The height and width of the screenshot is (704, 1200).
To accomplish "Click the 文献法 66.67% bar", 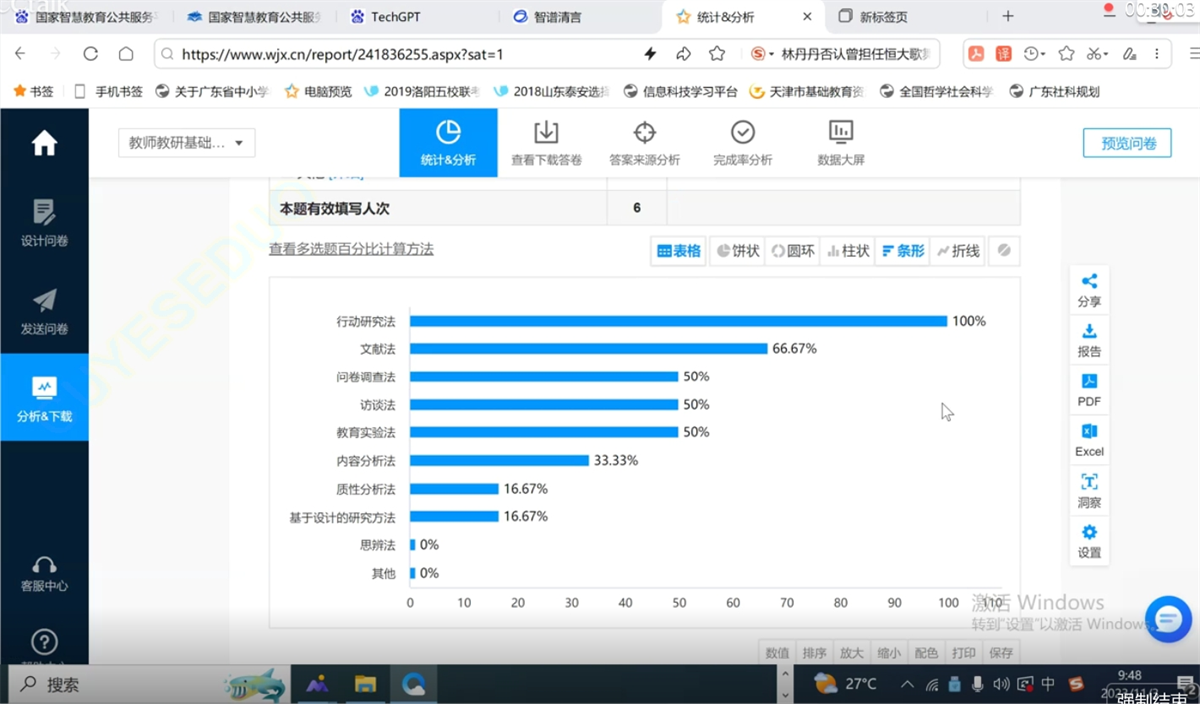I will pyautogui.click(x=589, y=349).
